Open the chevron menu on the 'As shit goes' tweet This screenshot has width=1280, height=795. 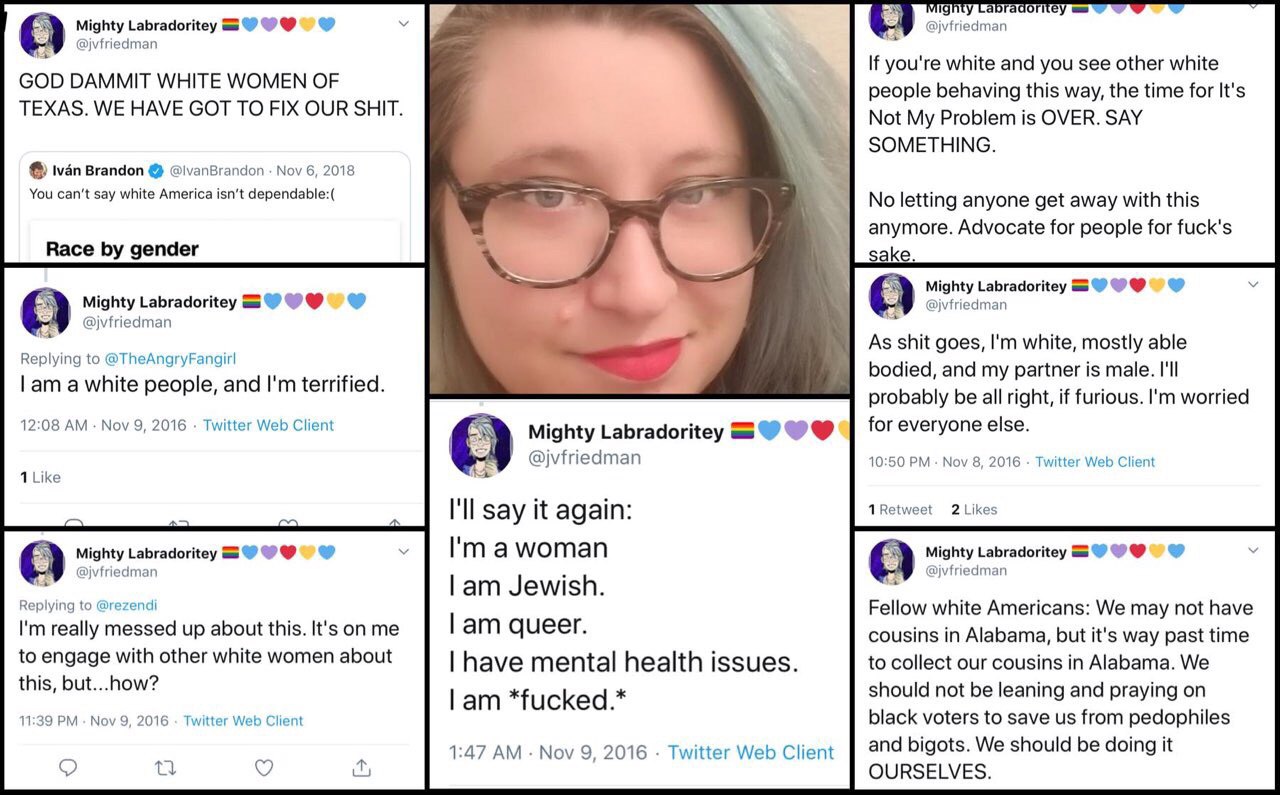tap(1253, 285)
